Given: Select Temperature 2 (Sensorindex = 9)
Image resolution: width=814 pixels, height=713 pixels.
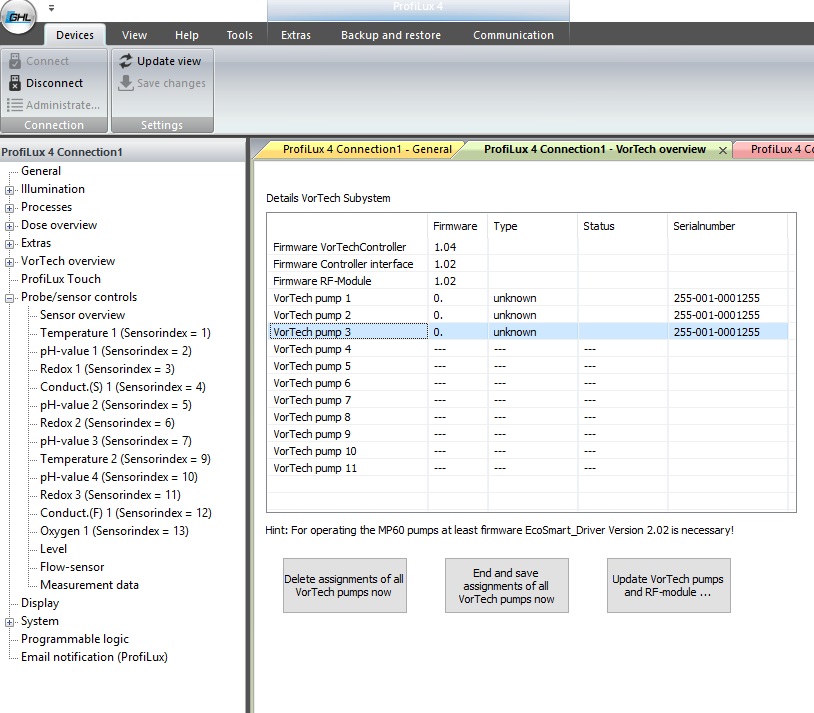Looking at the screenshot, I should pyautogui.click(x=125, y=459).
